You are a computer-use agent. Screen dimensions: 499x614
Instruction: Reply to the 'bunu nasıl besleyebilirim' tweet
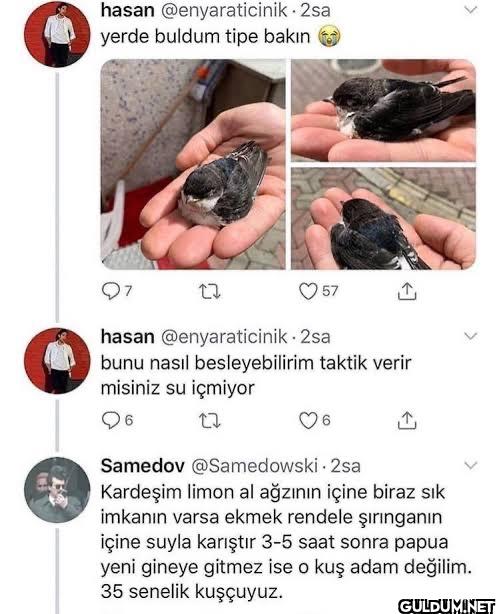click(x=111, y=421)
